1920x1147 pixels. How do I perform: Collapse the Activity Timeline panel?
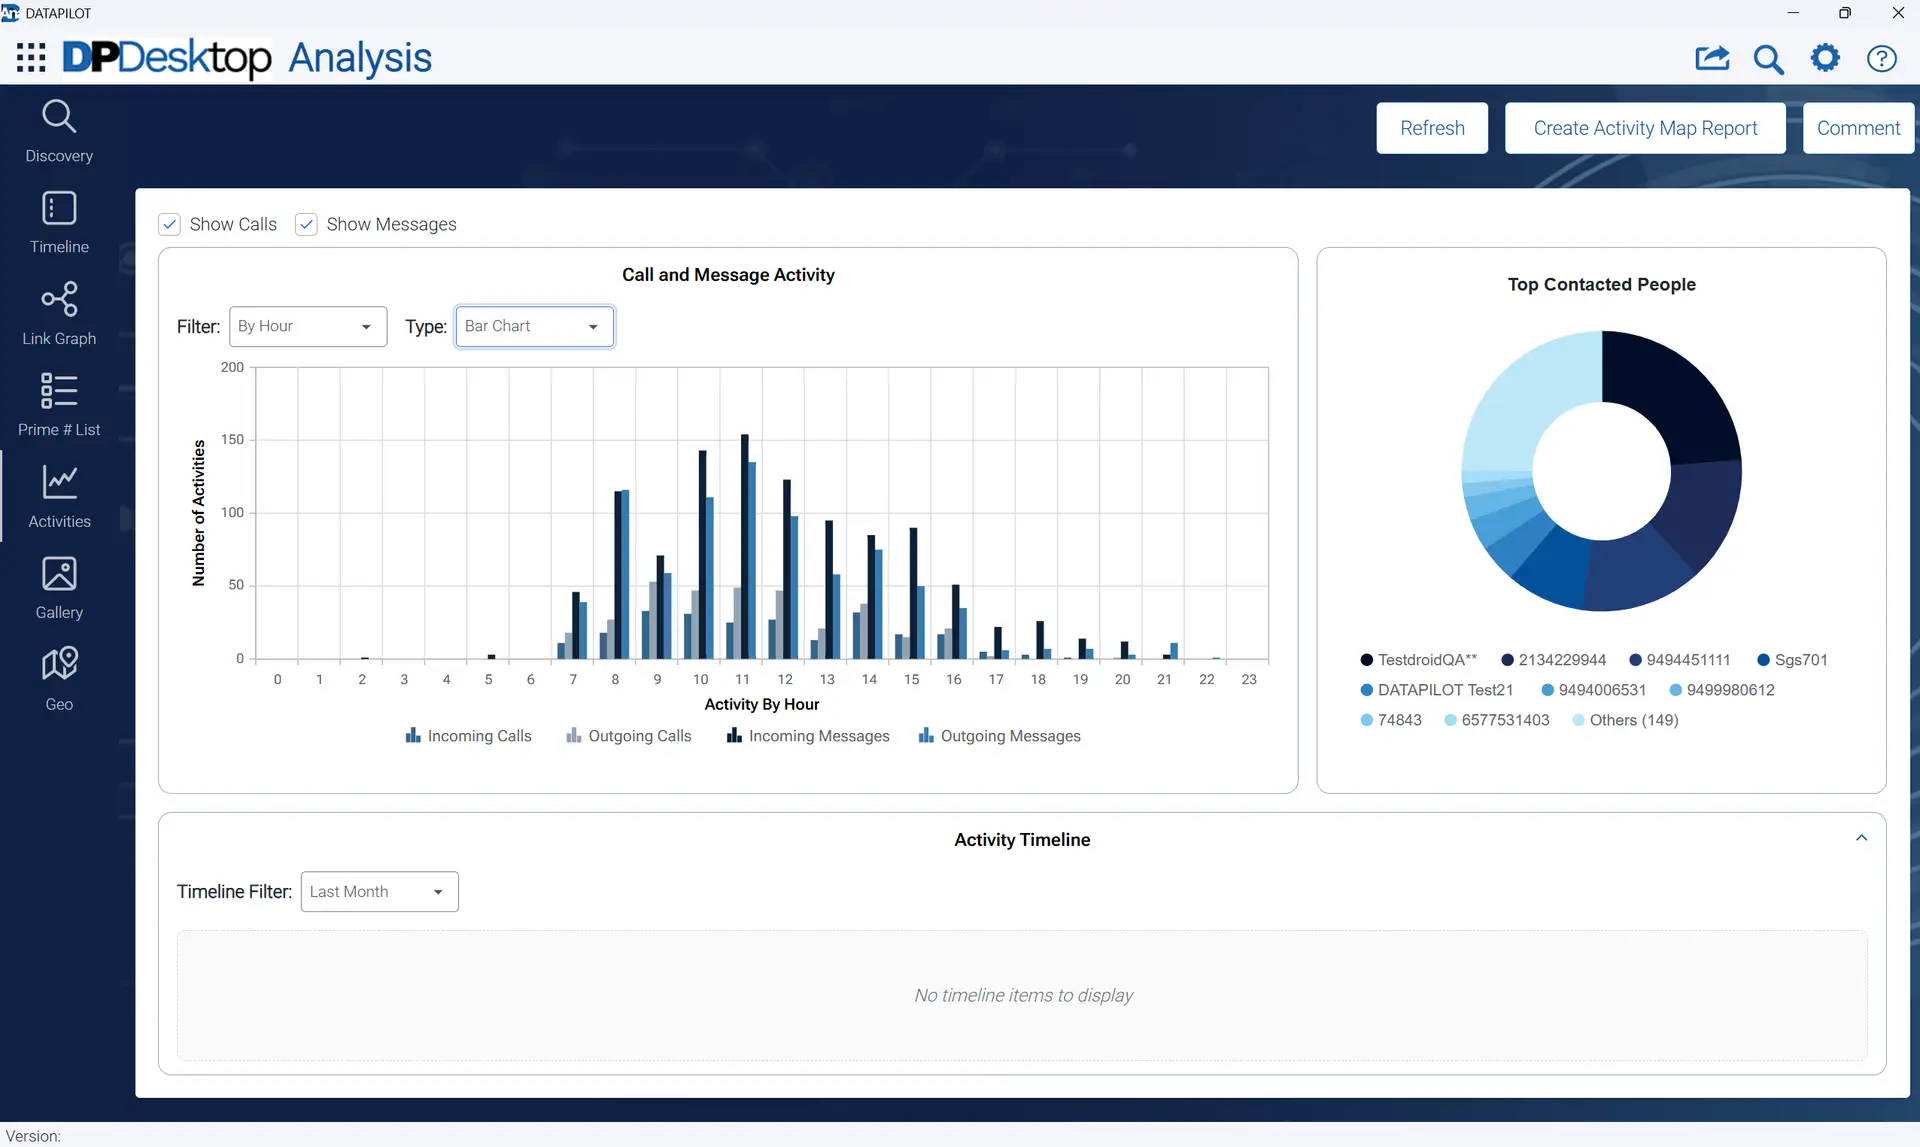(x=1861, y=838)
